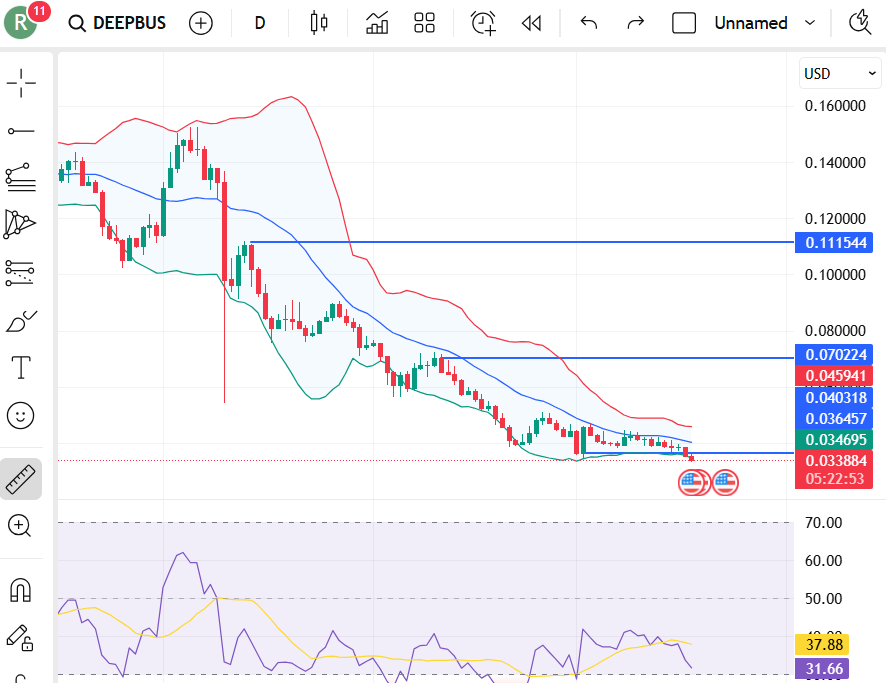
Task: Activate the zoom-in tool
Action: [21, 526]
